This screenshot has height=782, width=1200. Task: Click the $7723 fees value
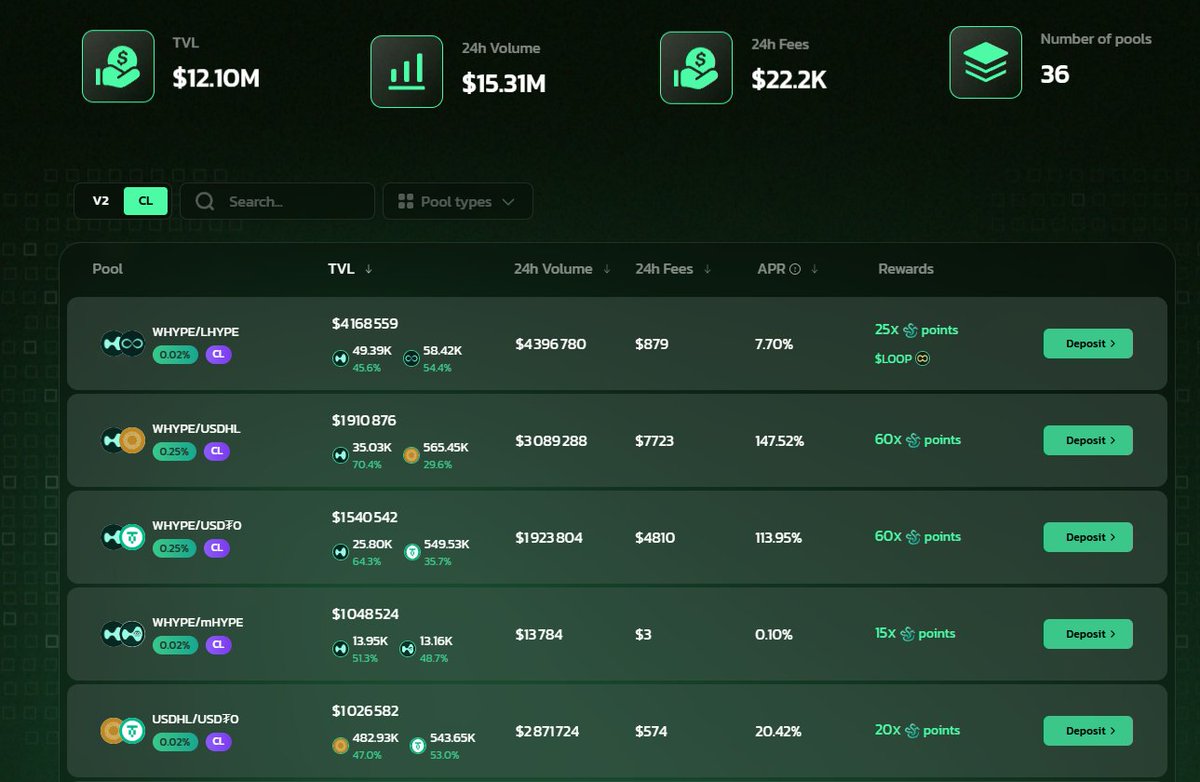click(655, 440)
